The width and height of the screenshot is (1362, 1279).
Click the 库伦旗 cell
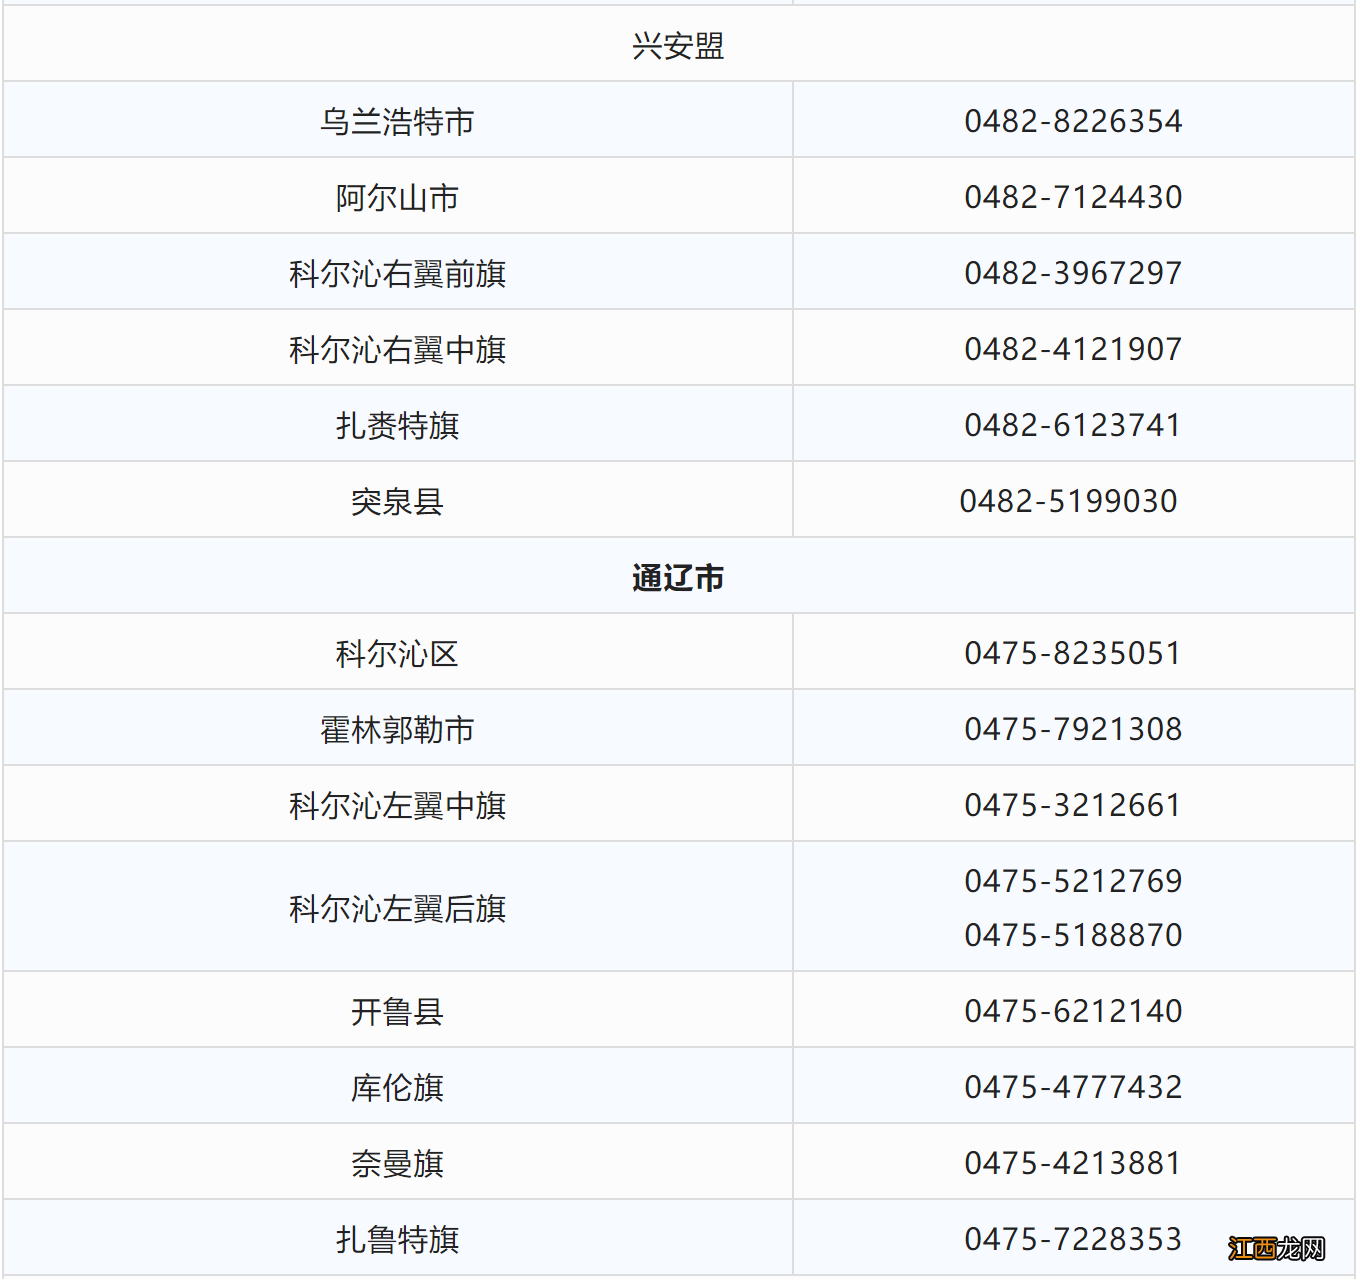coord(397,1087)
